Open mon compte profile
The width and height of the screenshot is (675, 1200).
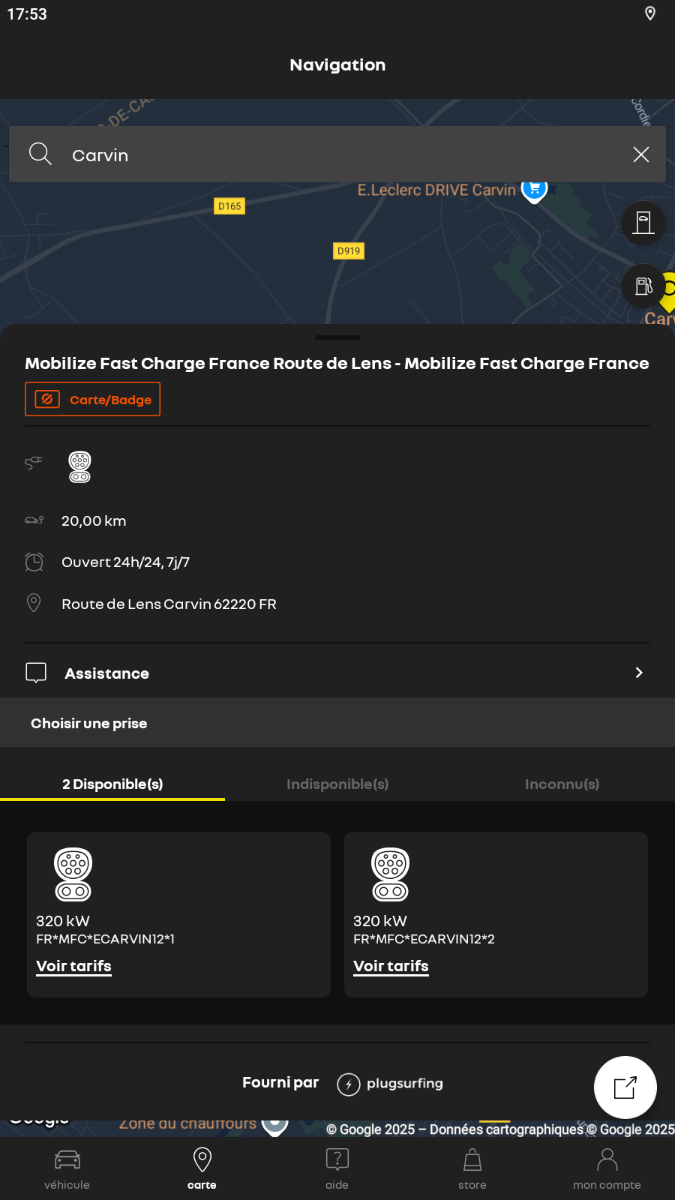pyautogui.click(x=607, y=1169)
